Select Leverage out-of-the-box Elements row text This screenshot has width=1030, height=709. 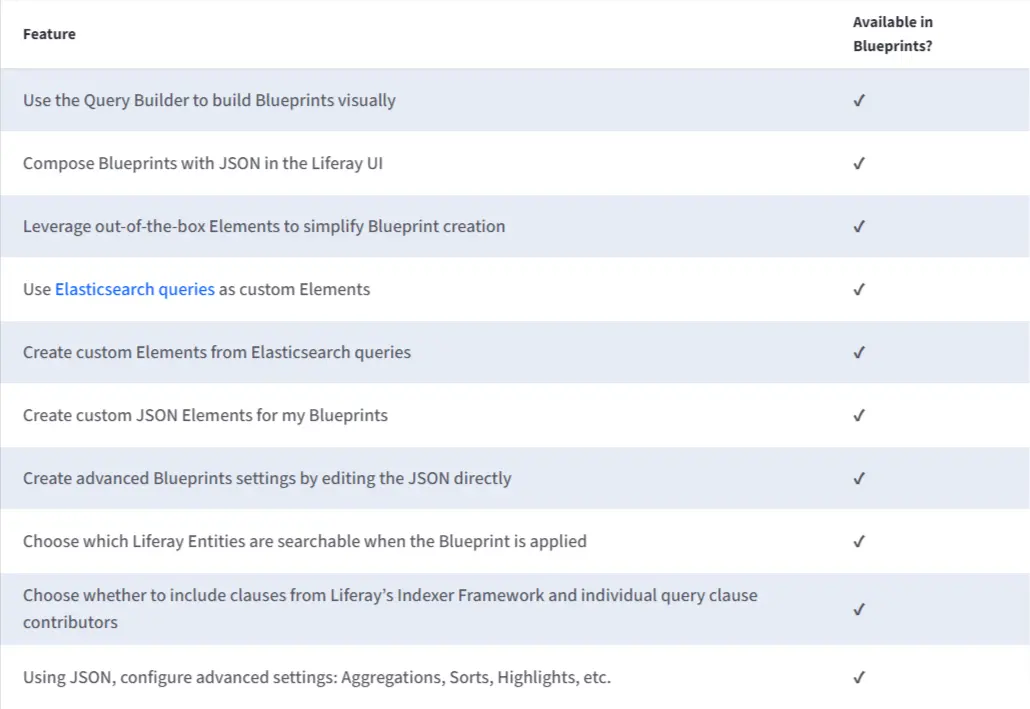click(x=264, y=227)
